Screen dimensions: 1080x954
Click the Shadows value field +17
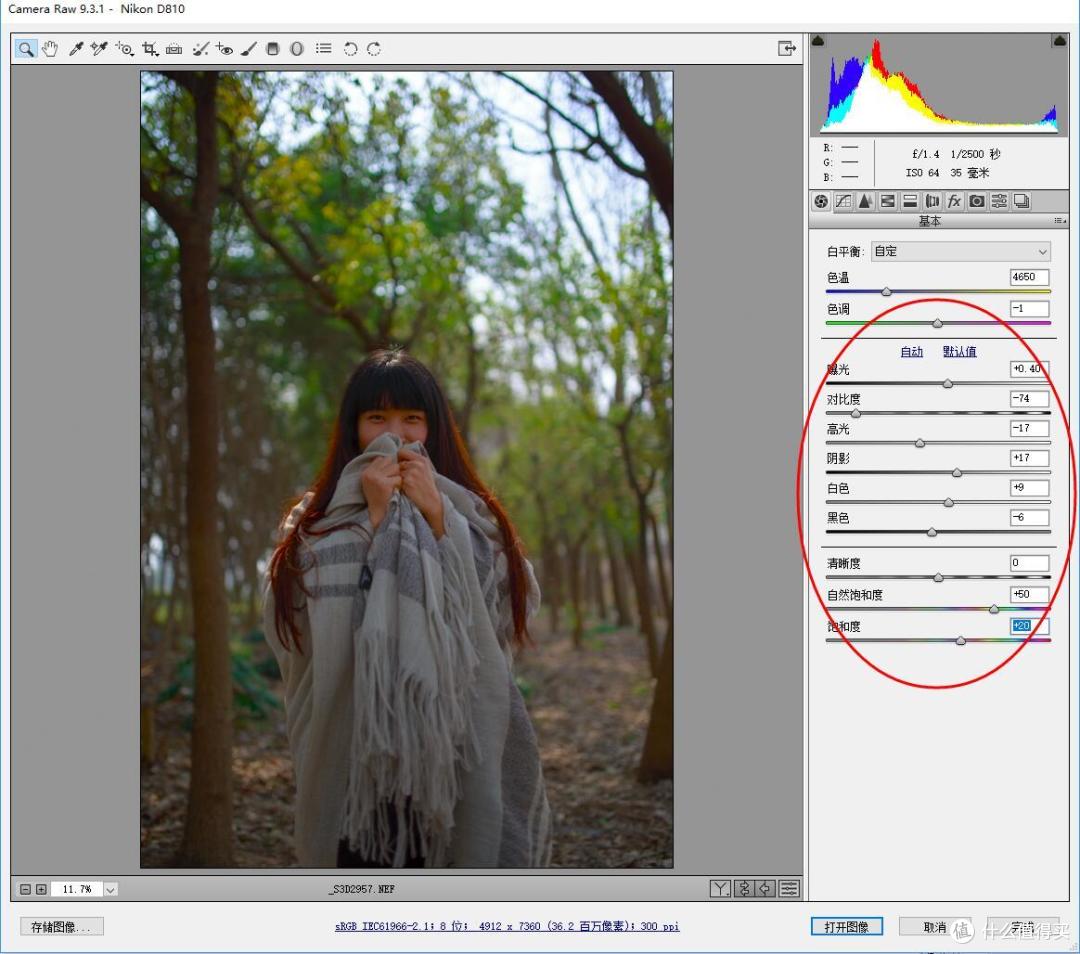click(1029, 457)
